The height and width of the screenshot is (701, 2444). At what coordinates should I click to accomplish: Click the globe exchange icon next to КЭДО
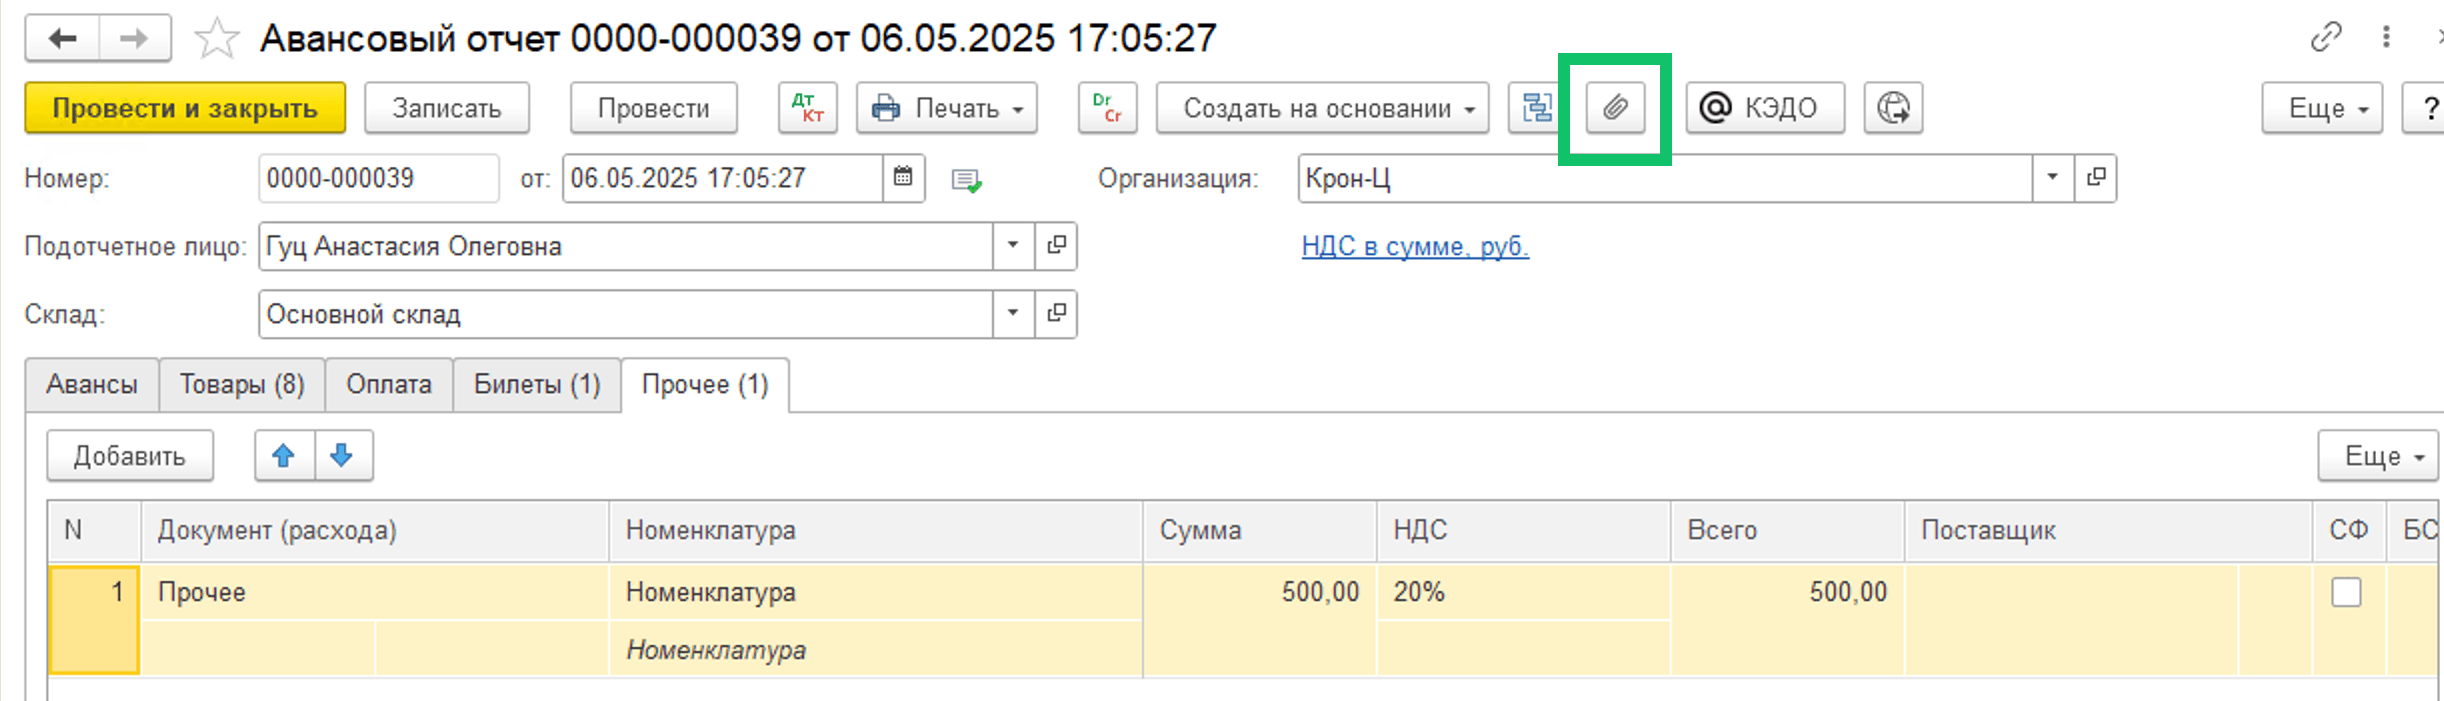1893,108
